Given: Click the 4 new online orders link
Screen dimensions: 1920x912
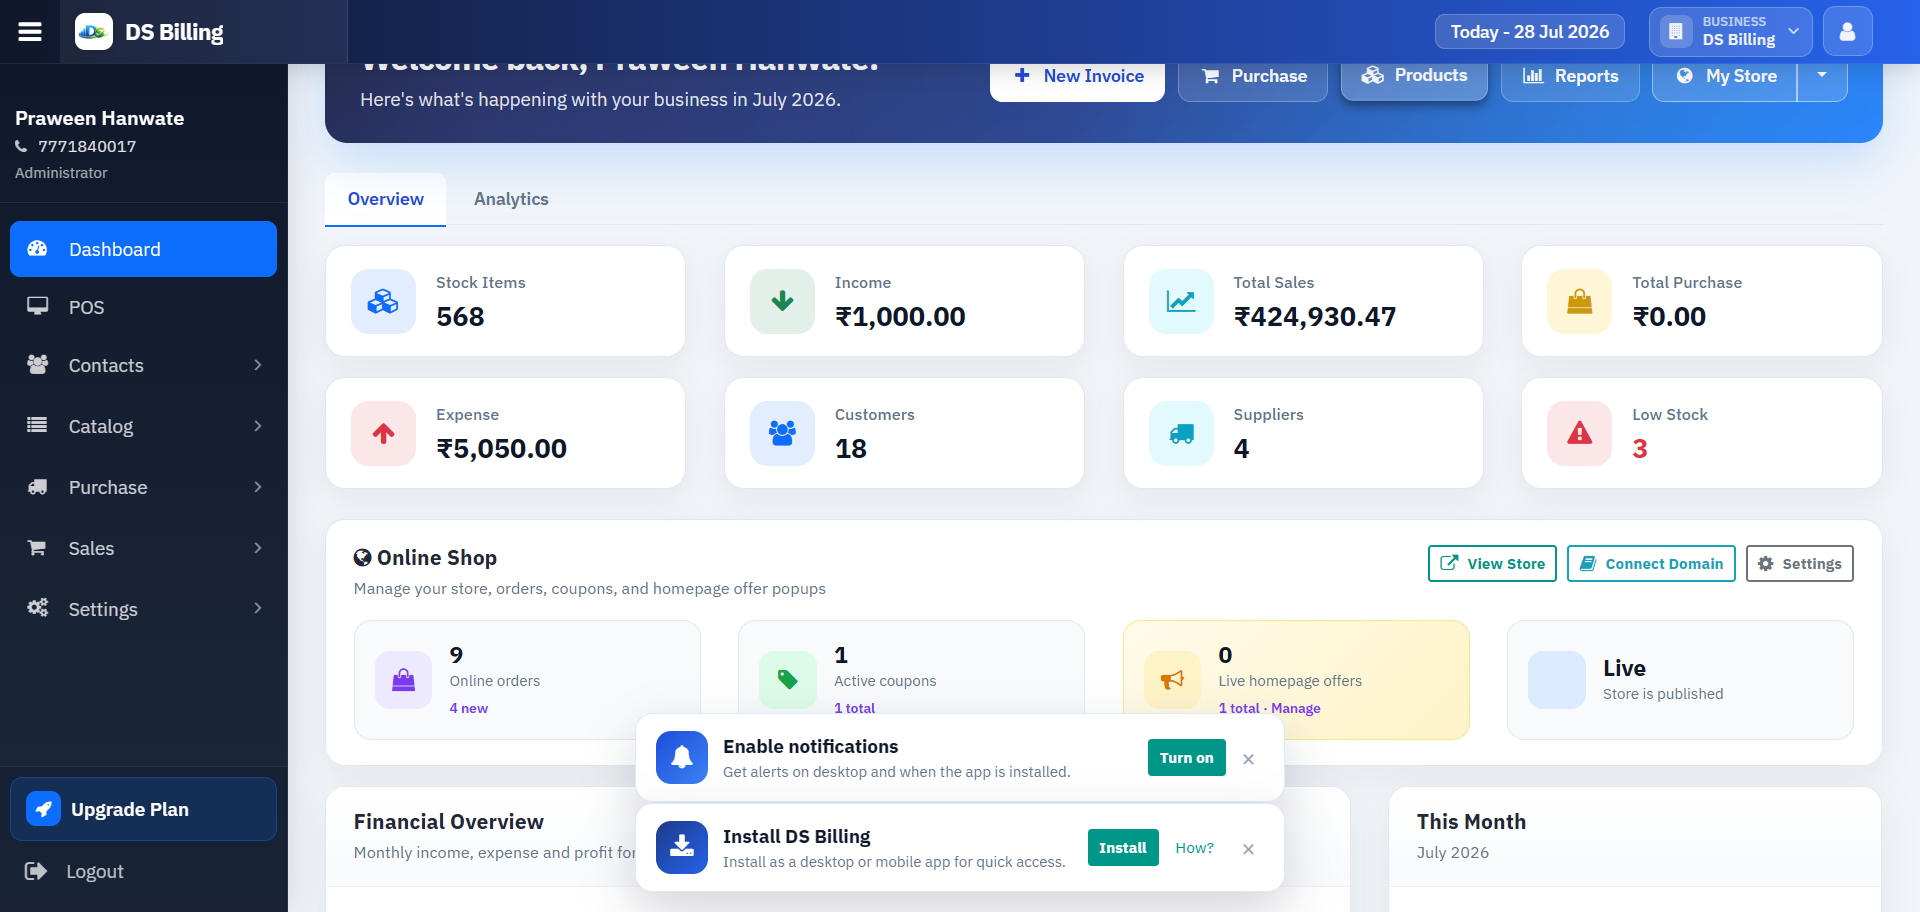Looking at the screenshot, I should [x=469, y=708].
